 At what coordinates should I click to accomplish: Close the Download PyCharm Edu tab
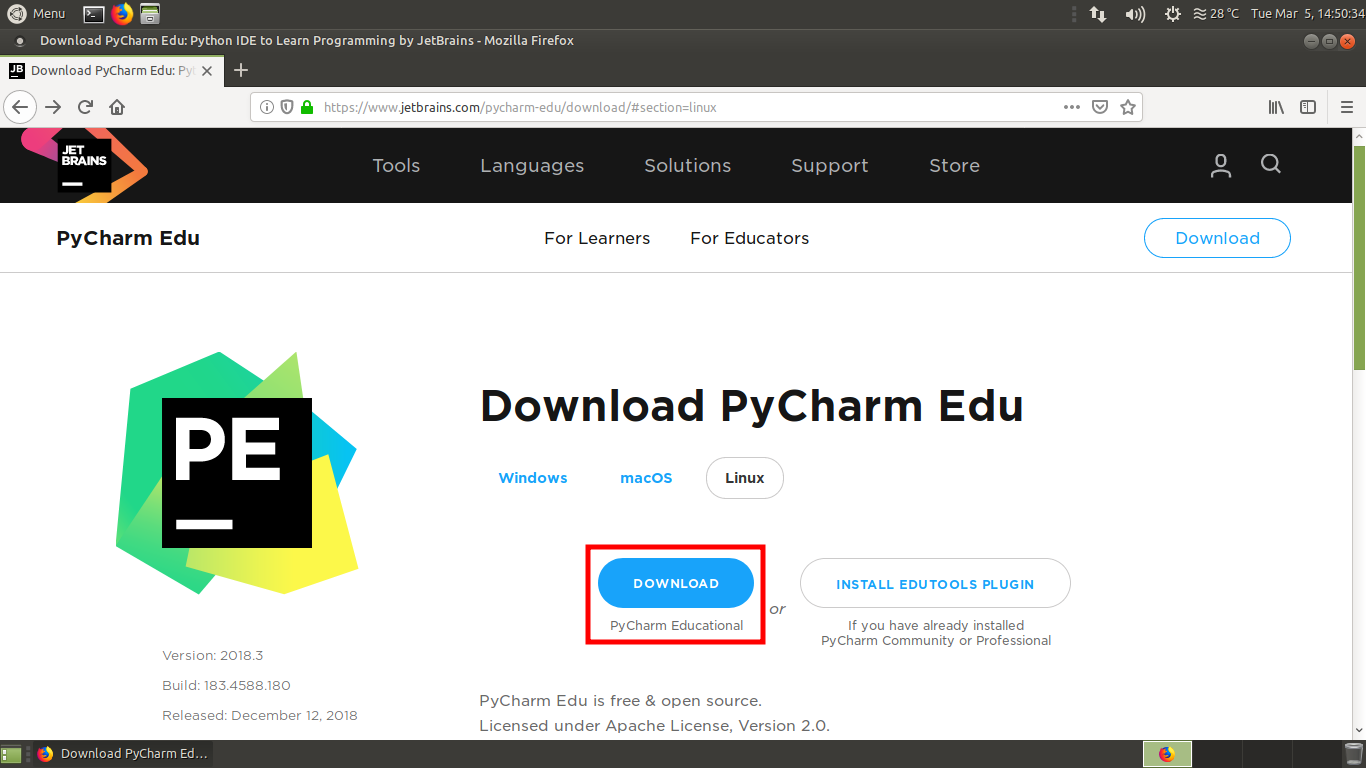(x=208, y=71)
